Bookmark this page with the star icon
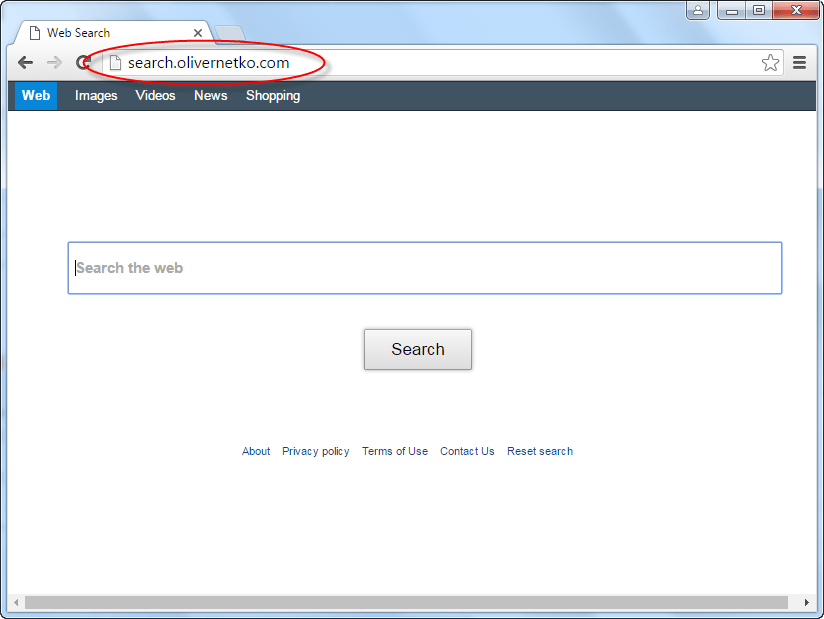The height and width of the screenshot is (619, 824). [x=770, y=63]
